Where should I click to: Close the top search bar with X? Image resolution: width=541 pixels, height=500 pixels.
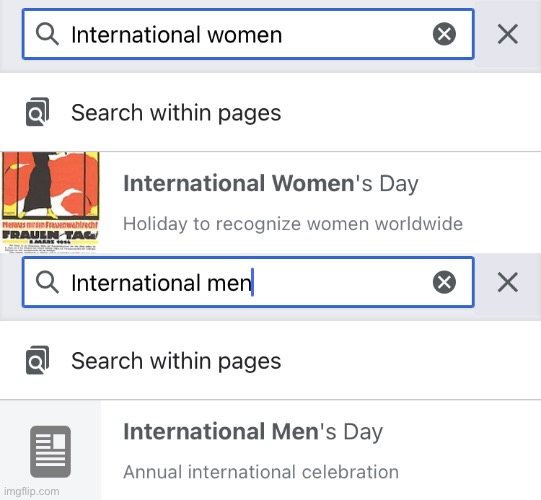[508, 34]
